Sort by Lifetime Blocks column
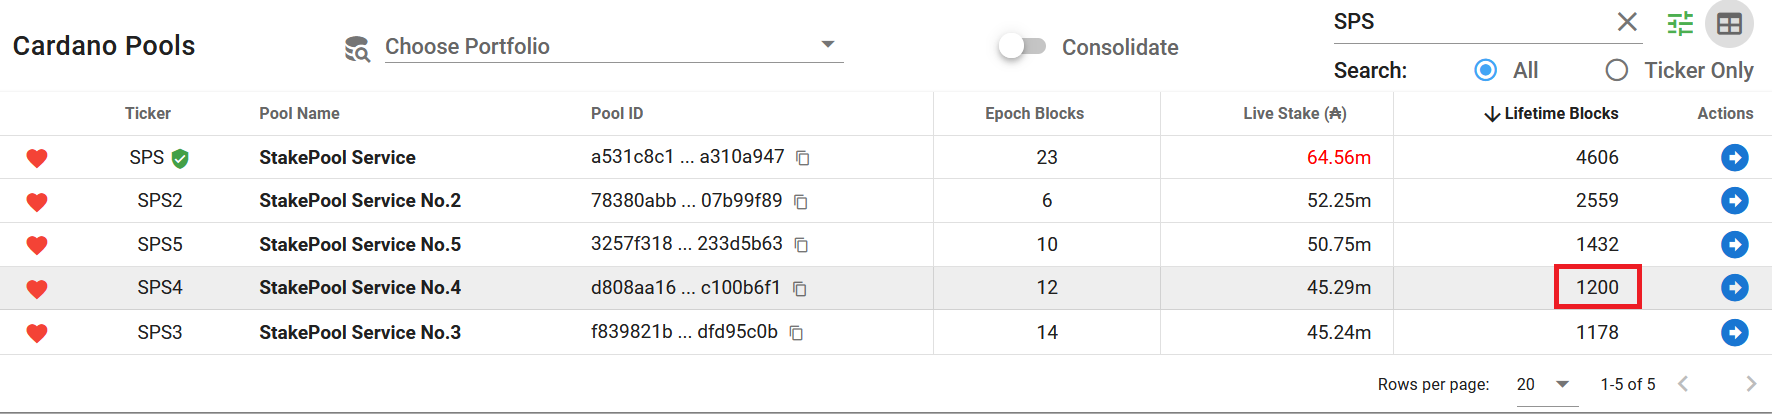 (1560, 114)
